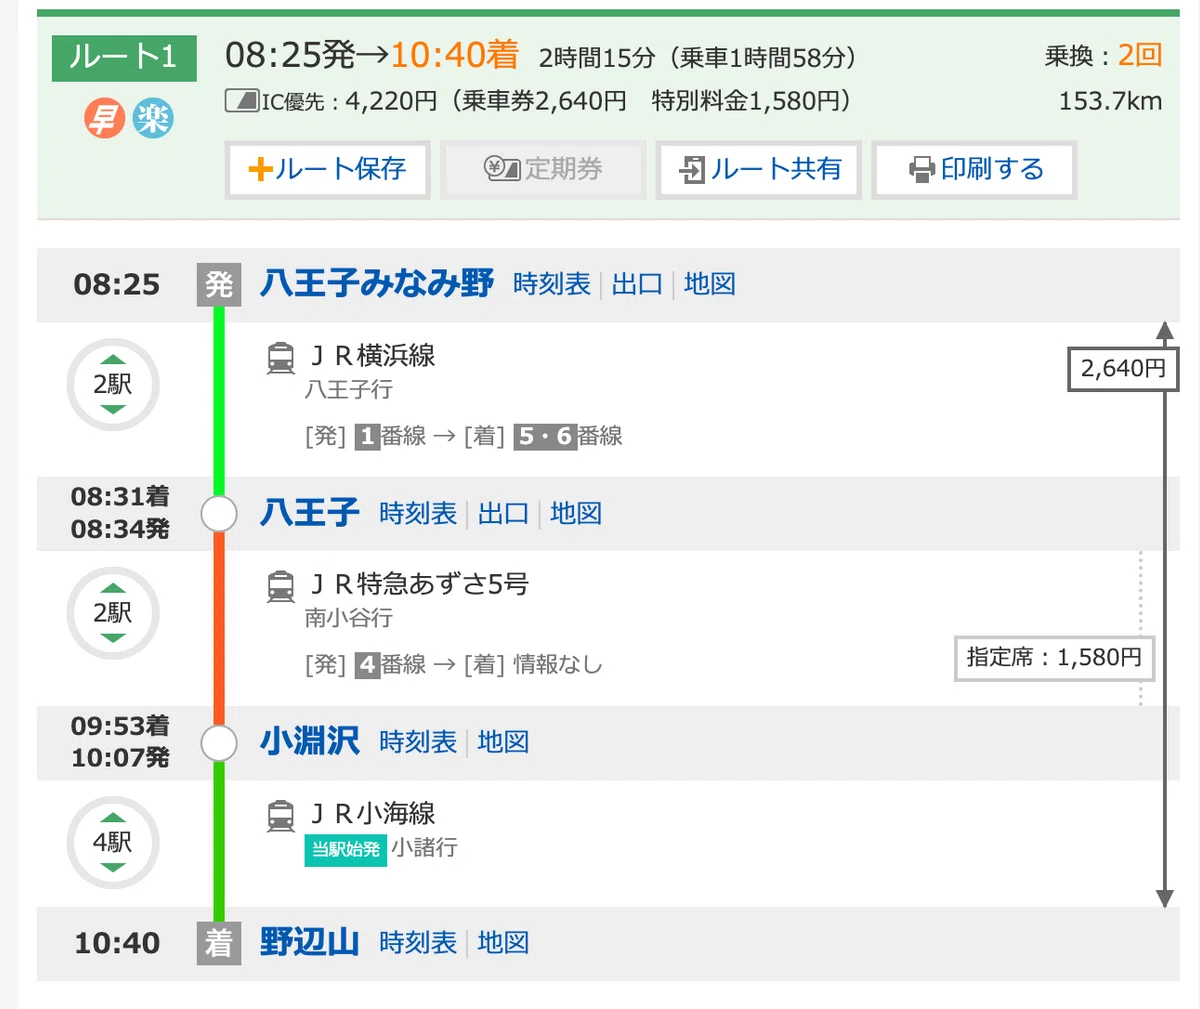Open 時刻表 for 野辺山
The height and width of the screenshot is (1009, 1200).
[x=418, y=943]
